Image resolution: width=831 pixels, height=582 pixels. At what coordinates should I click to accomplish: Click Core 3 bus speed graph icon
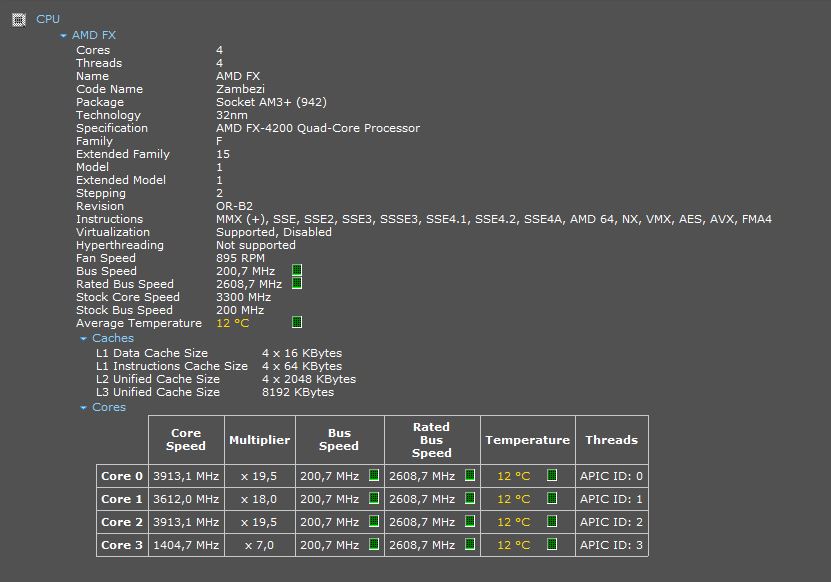[374, 544]
